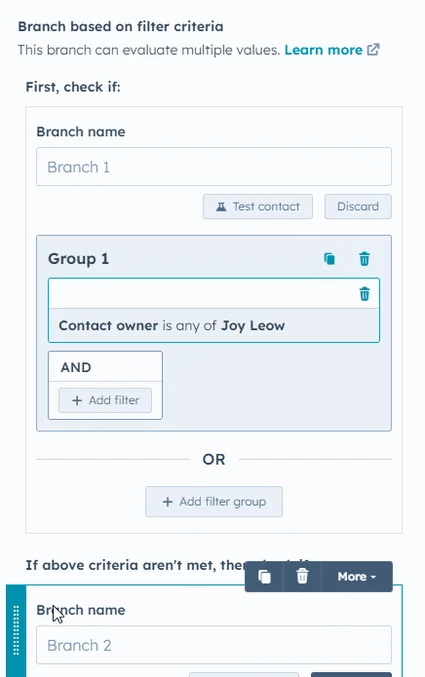Clone the branch using the floating toolbar copy icon
Viewport: 425px width, 677px height.
tap(264, 576)
